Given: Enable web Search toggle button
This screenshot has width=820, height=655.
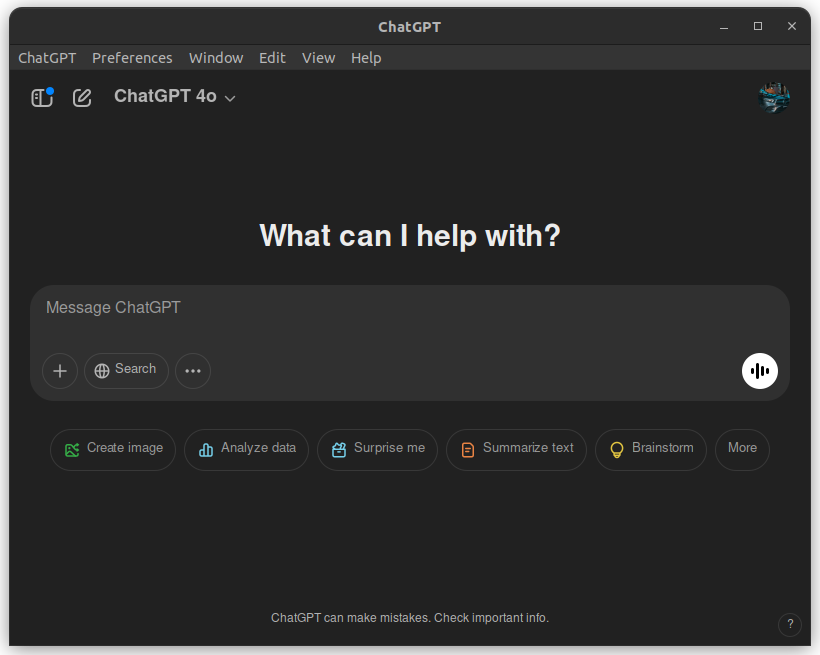Looking at the screenshot, I should (x=126, y=371).
